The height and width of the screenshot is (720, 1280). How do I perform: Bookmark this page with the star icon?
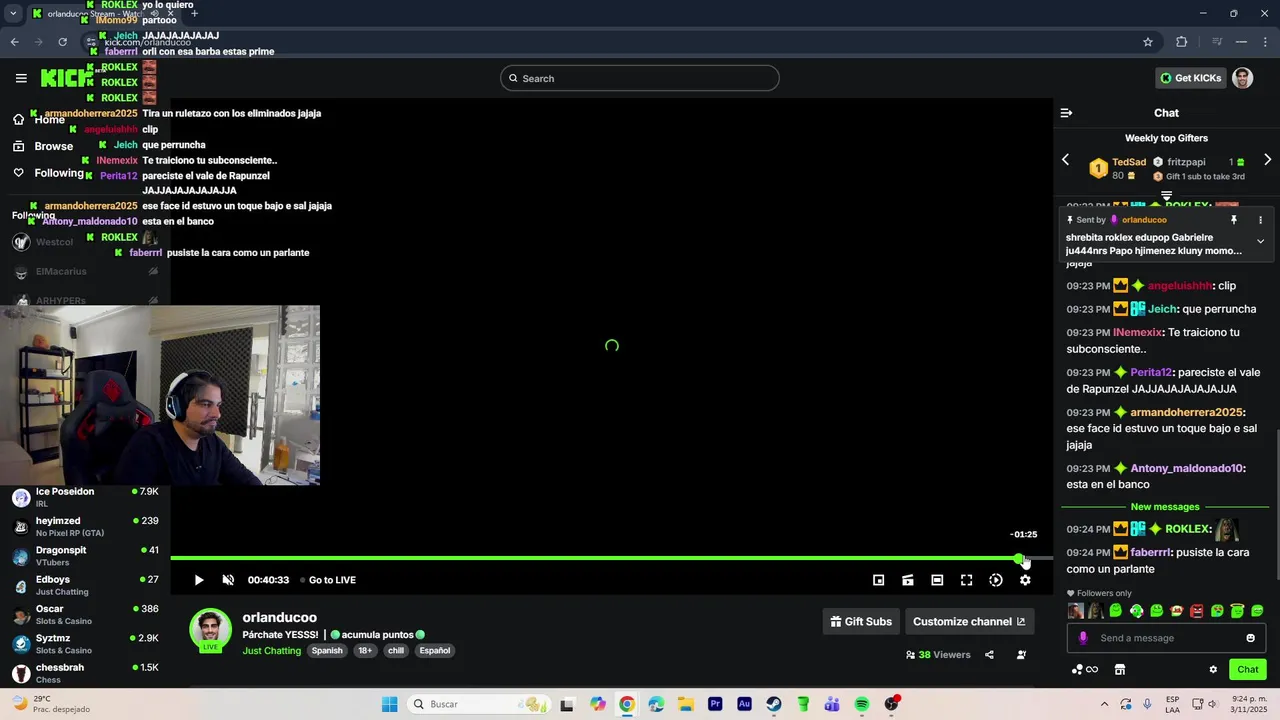tap(1148, 42)
